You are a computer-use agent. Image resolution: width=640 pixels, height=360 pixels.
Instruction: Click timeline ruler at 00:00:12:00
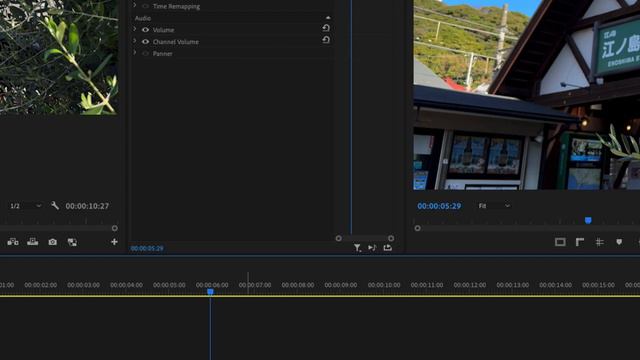click(x=470, y=285)
